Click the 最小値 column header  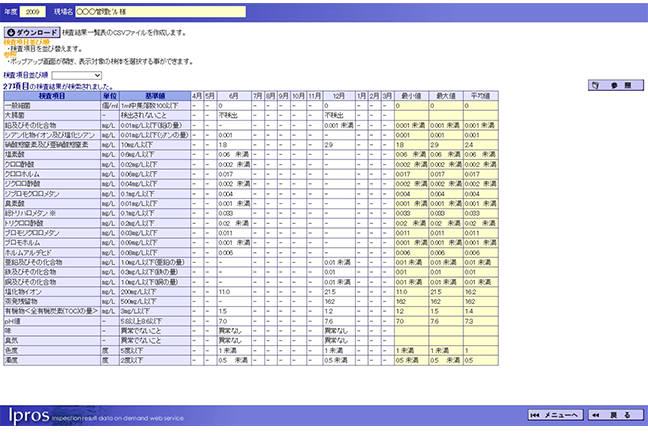411,96
